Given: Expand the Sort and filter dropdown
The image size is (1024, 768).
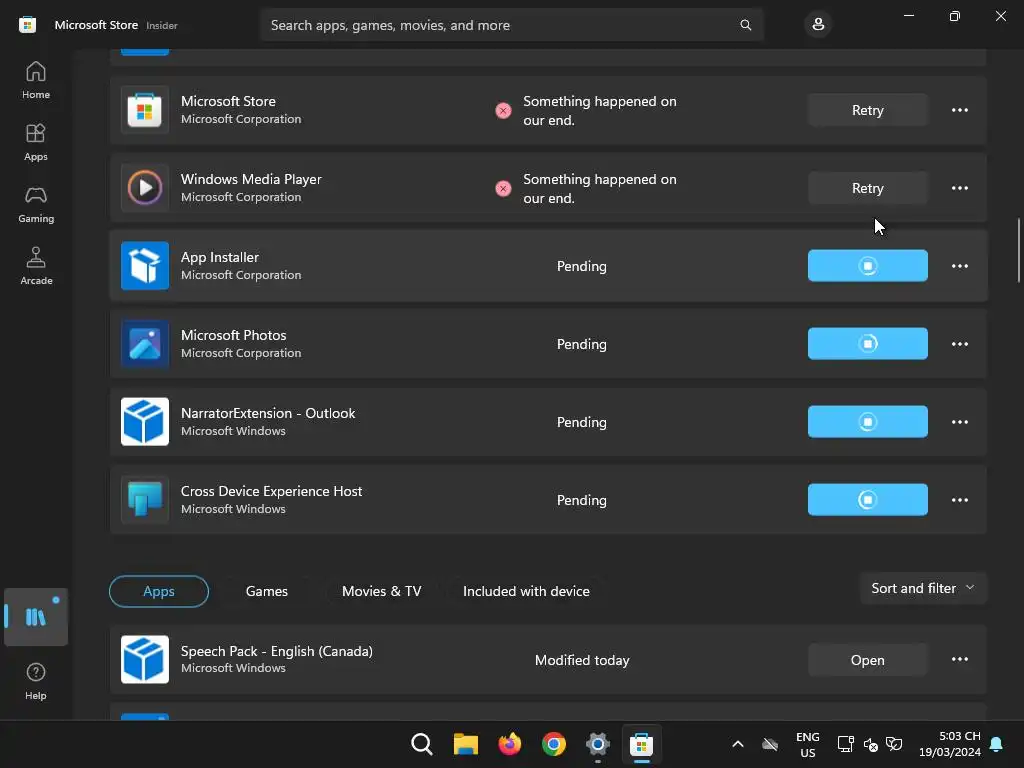Looking at the screenshot, I should (x=923, y=588).
